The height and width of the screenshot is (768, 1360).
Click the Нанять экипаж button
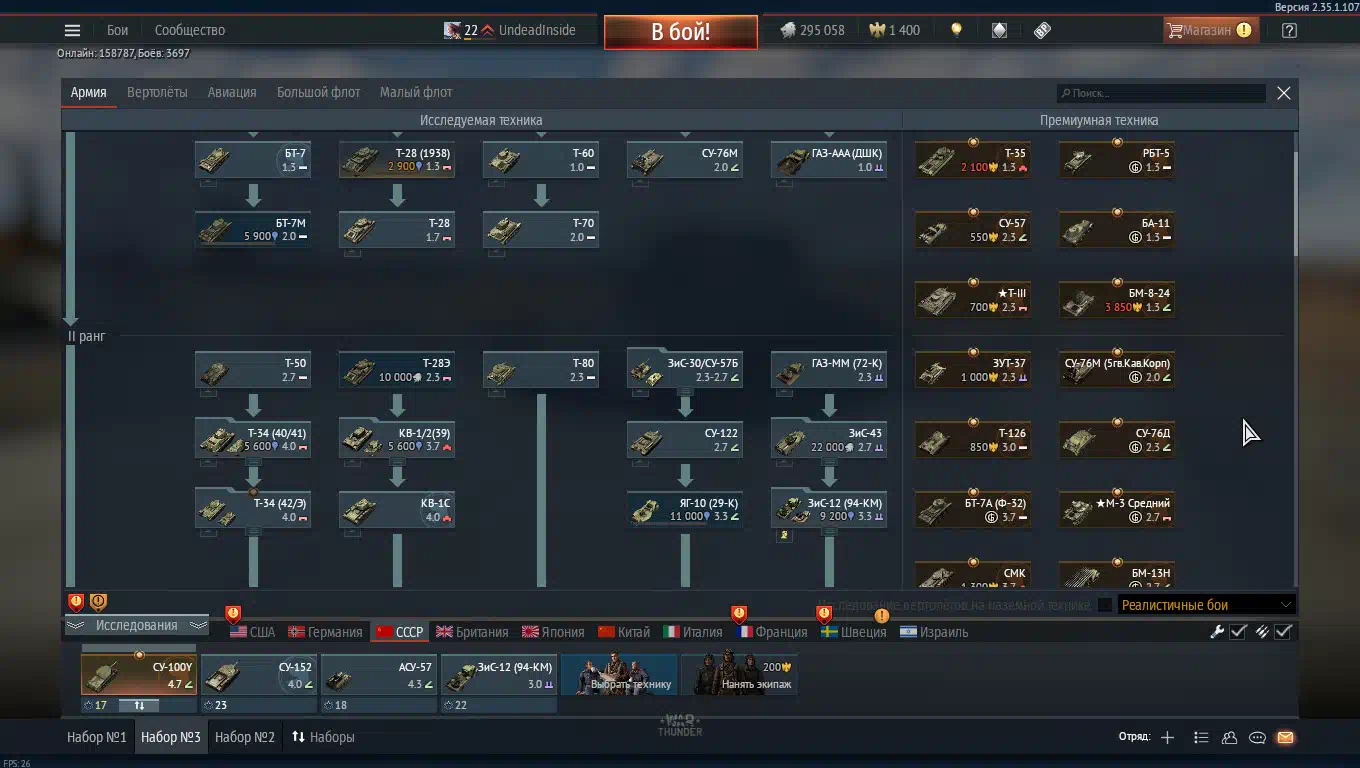pos(739,674)
